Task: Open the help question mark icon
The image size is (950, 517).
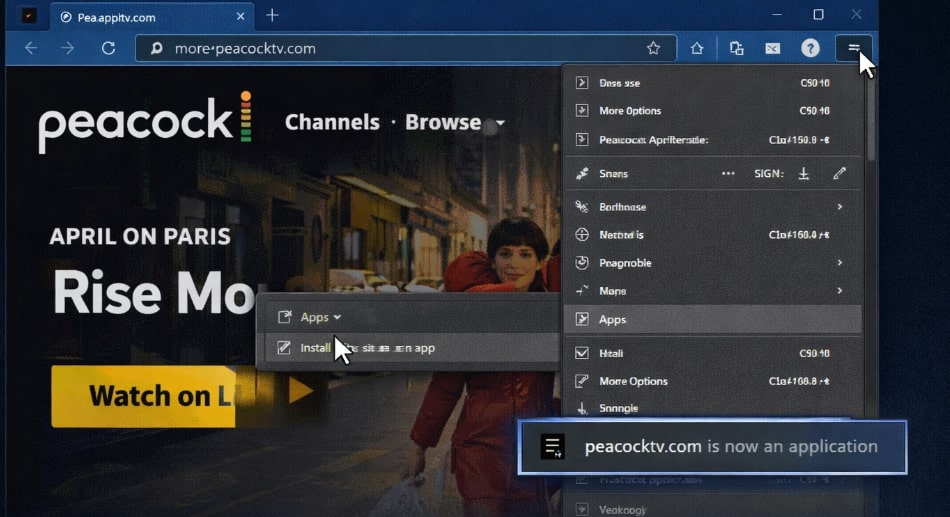Action: click(810, 48)
